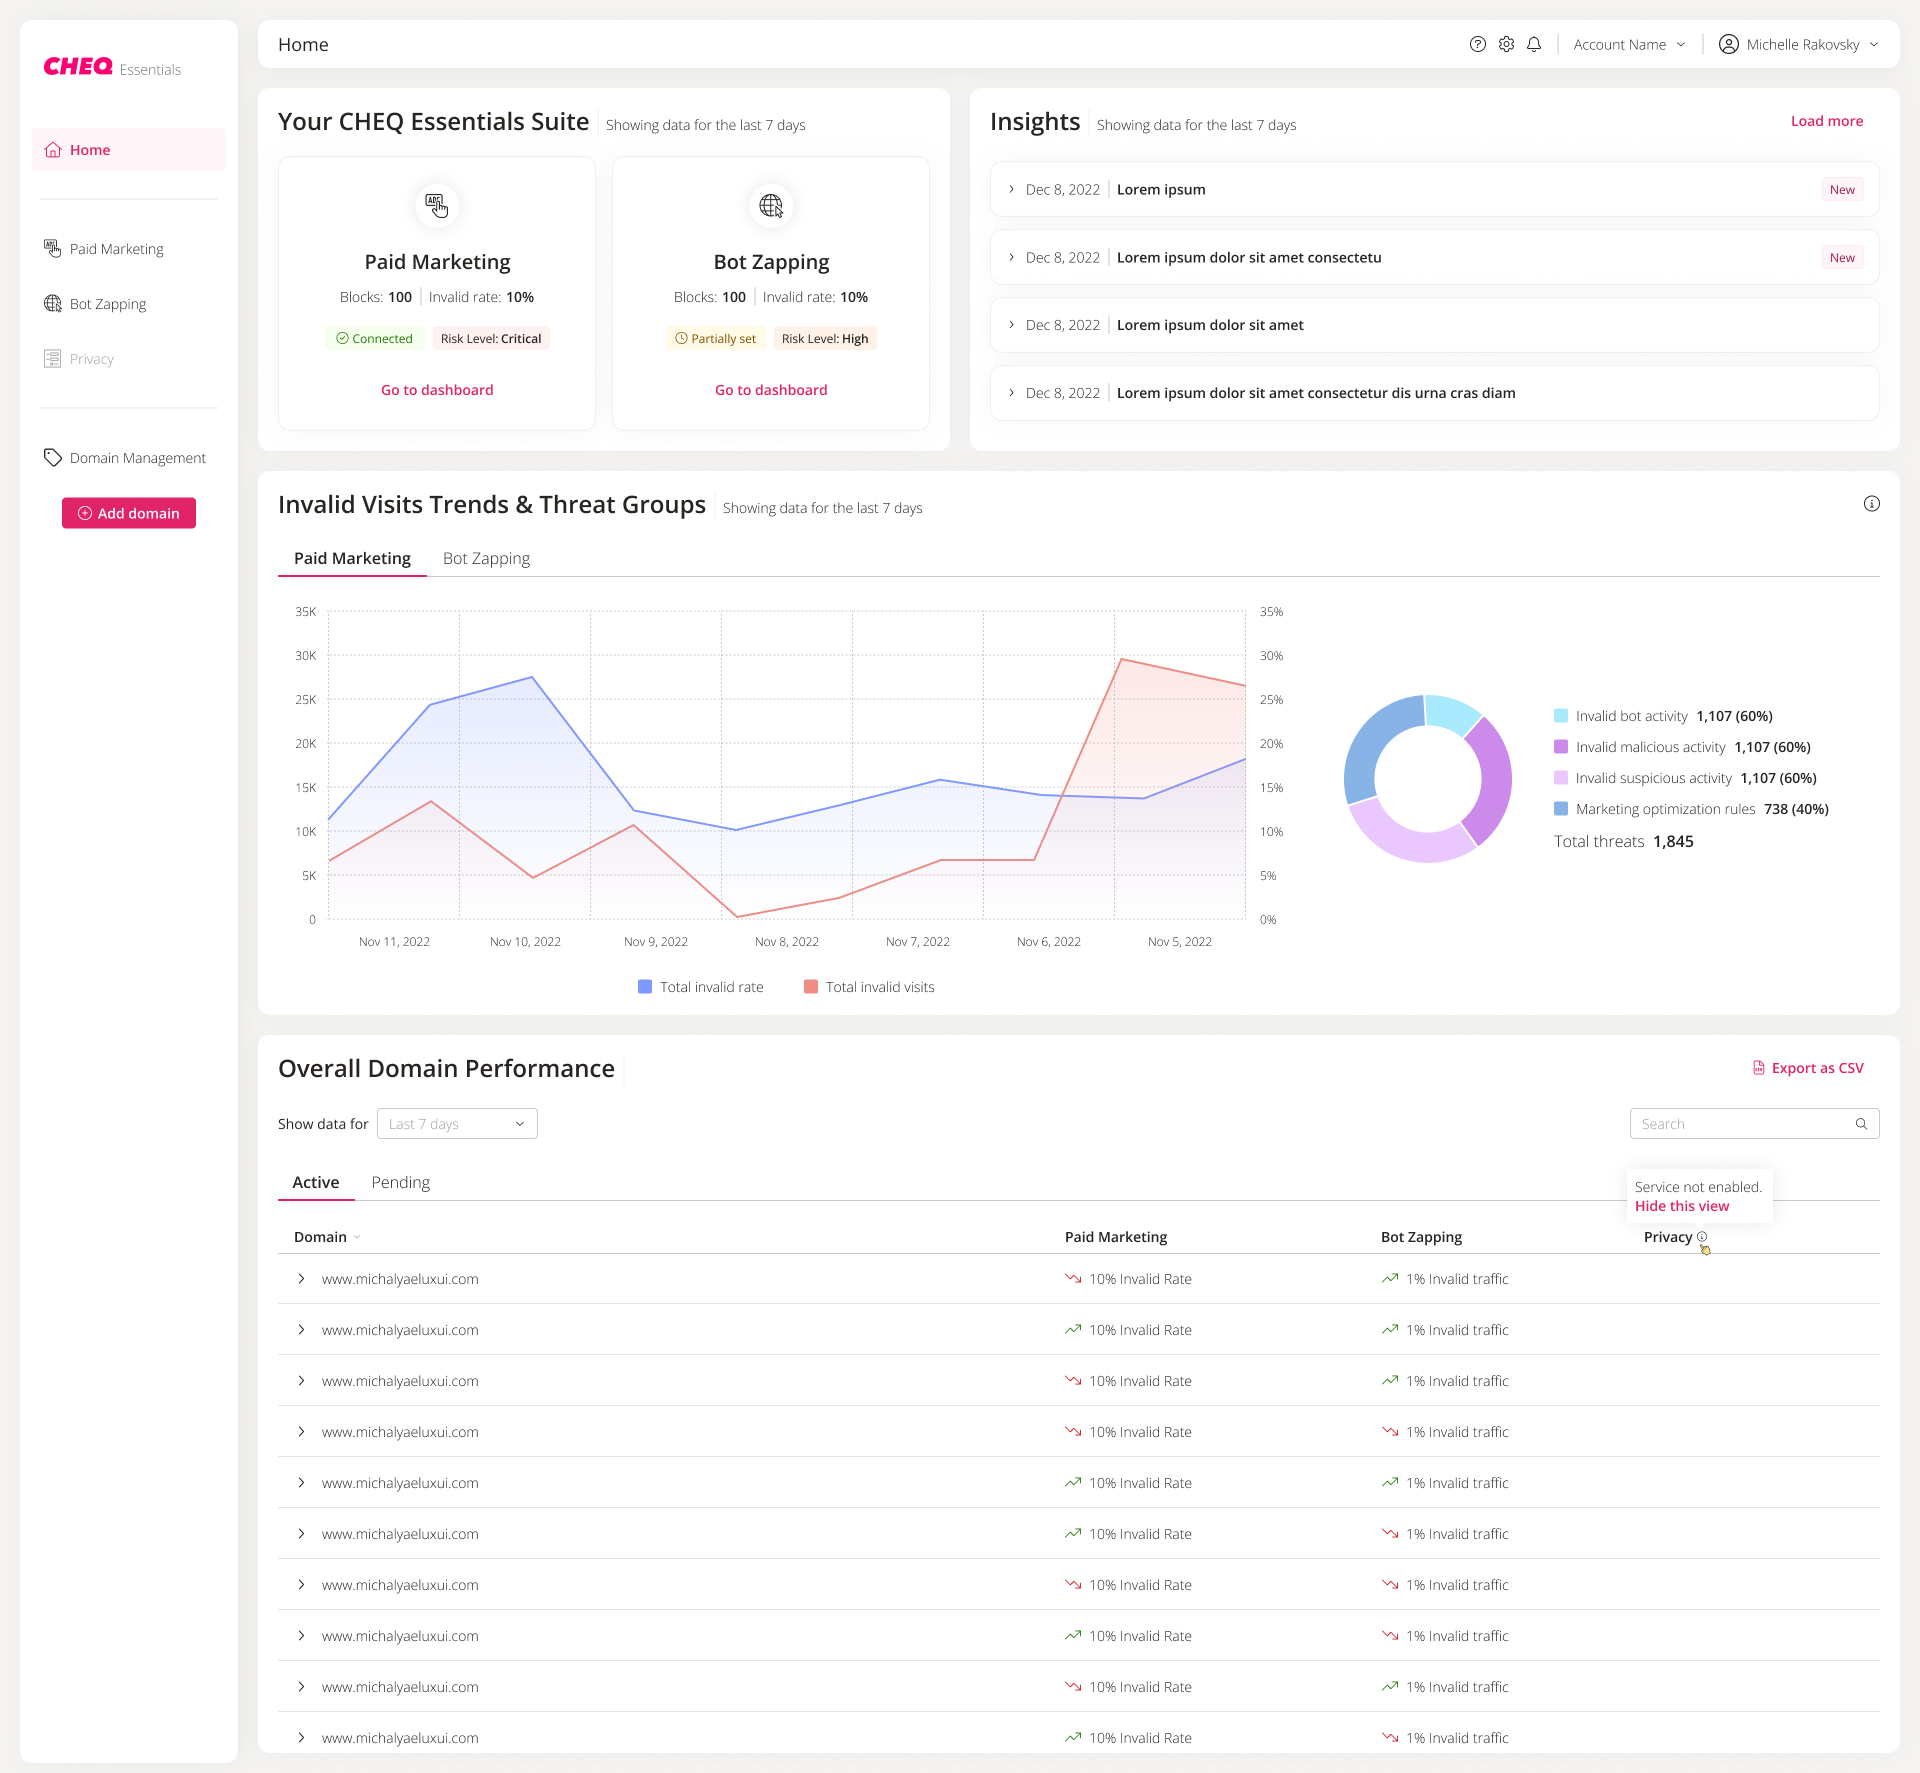Viewport: 1920px width, 1773px height.
Task: Select Paid Marketing in the sidebar
Action: [116, 248]
